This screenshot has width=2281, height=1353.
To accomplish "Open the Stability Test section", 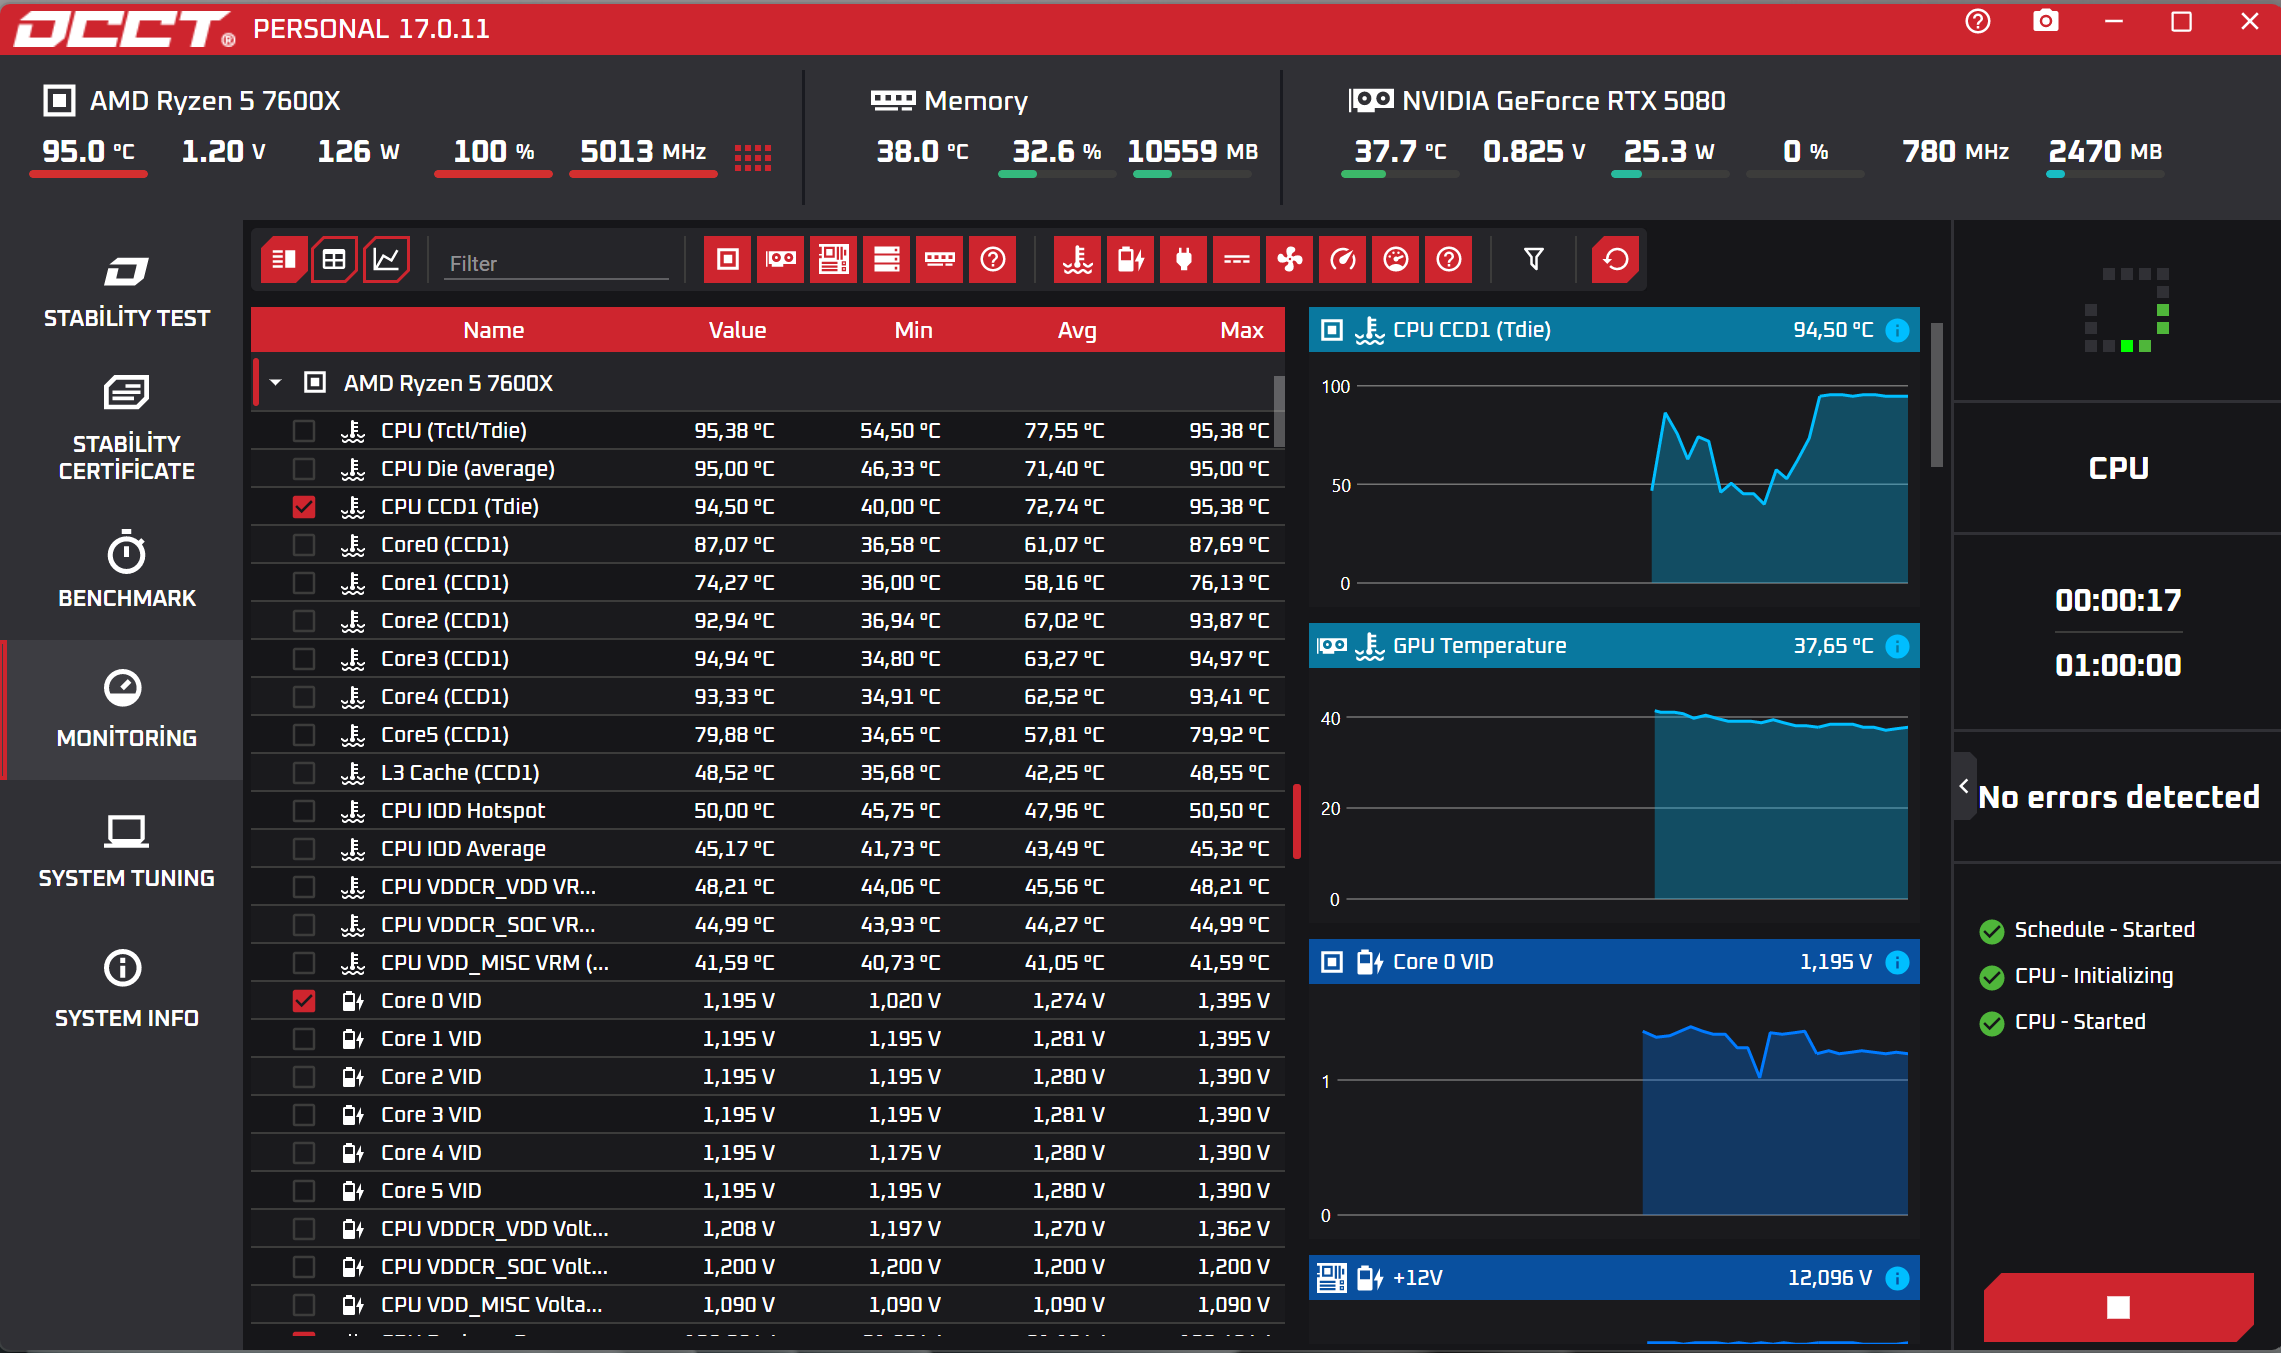I will click(126, 292).
